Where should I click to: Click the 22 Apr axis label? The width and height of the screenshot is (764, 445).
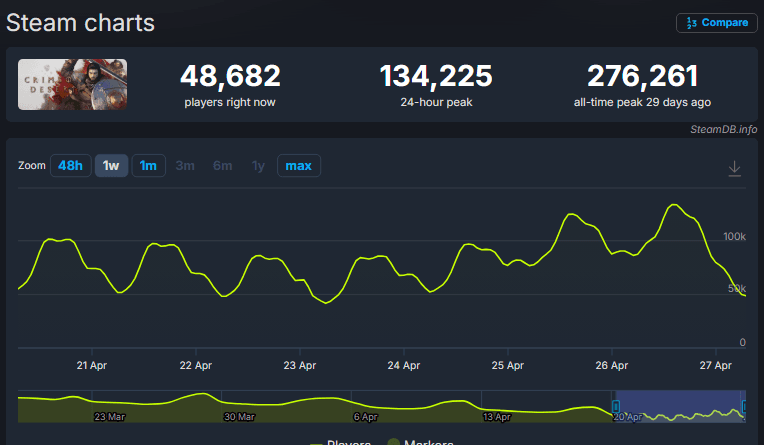tap(195, 365)
